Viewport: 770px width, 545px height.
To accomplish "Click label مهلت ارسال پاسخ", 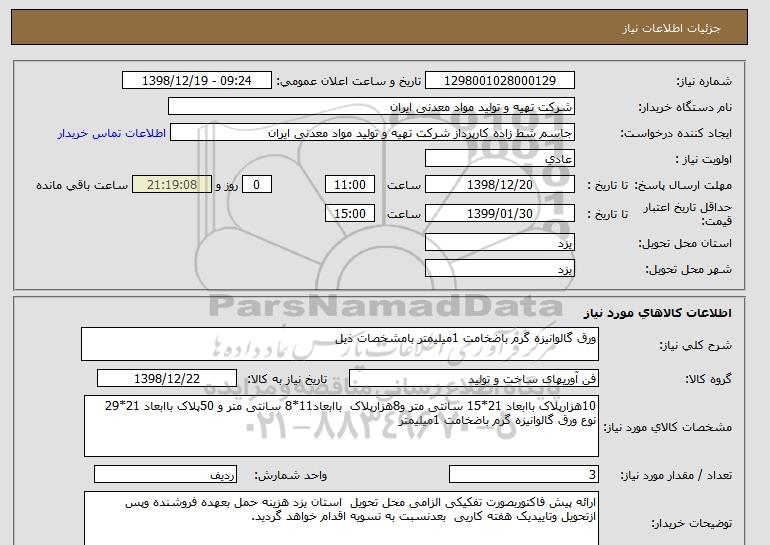I will pyautogui.click(x=684, y=185).
